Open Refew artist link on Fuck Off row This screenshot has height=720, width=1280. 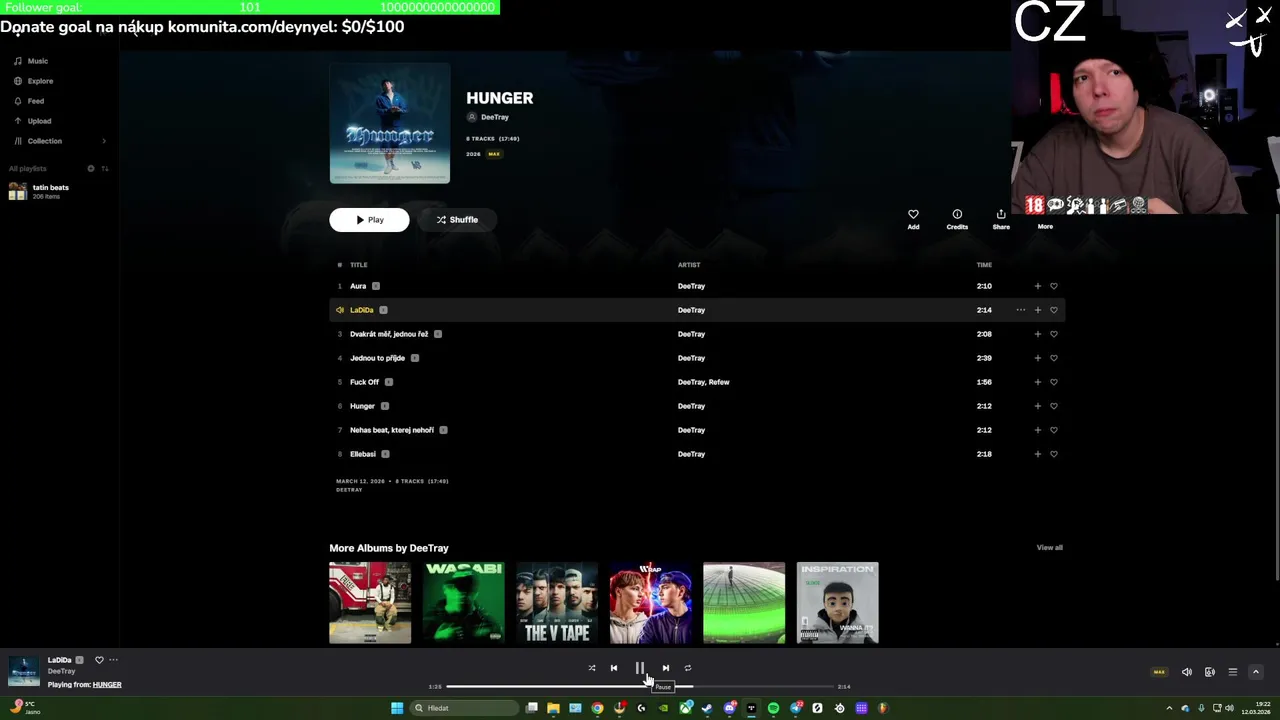click(x=719, y=382)
